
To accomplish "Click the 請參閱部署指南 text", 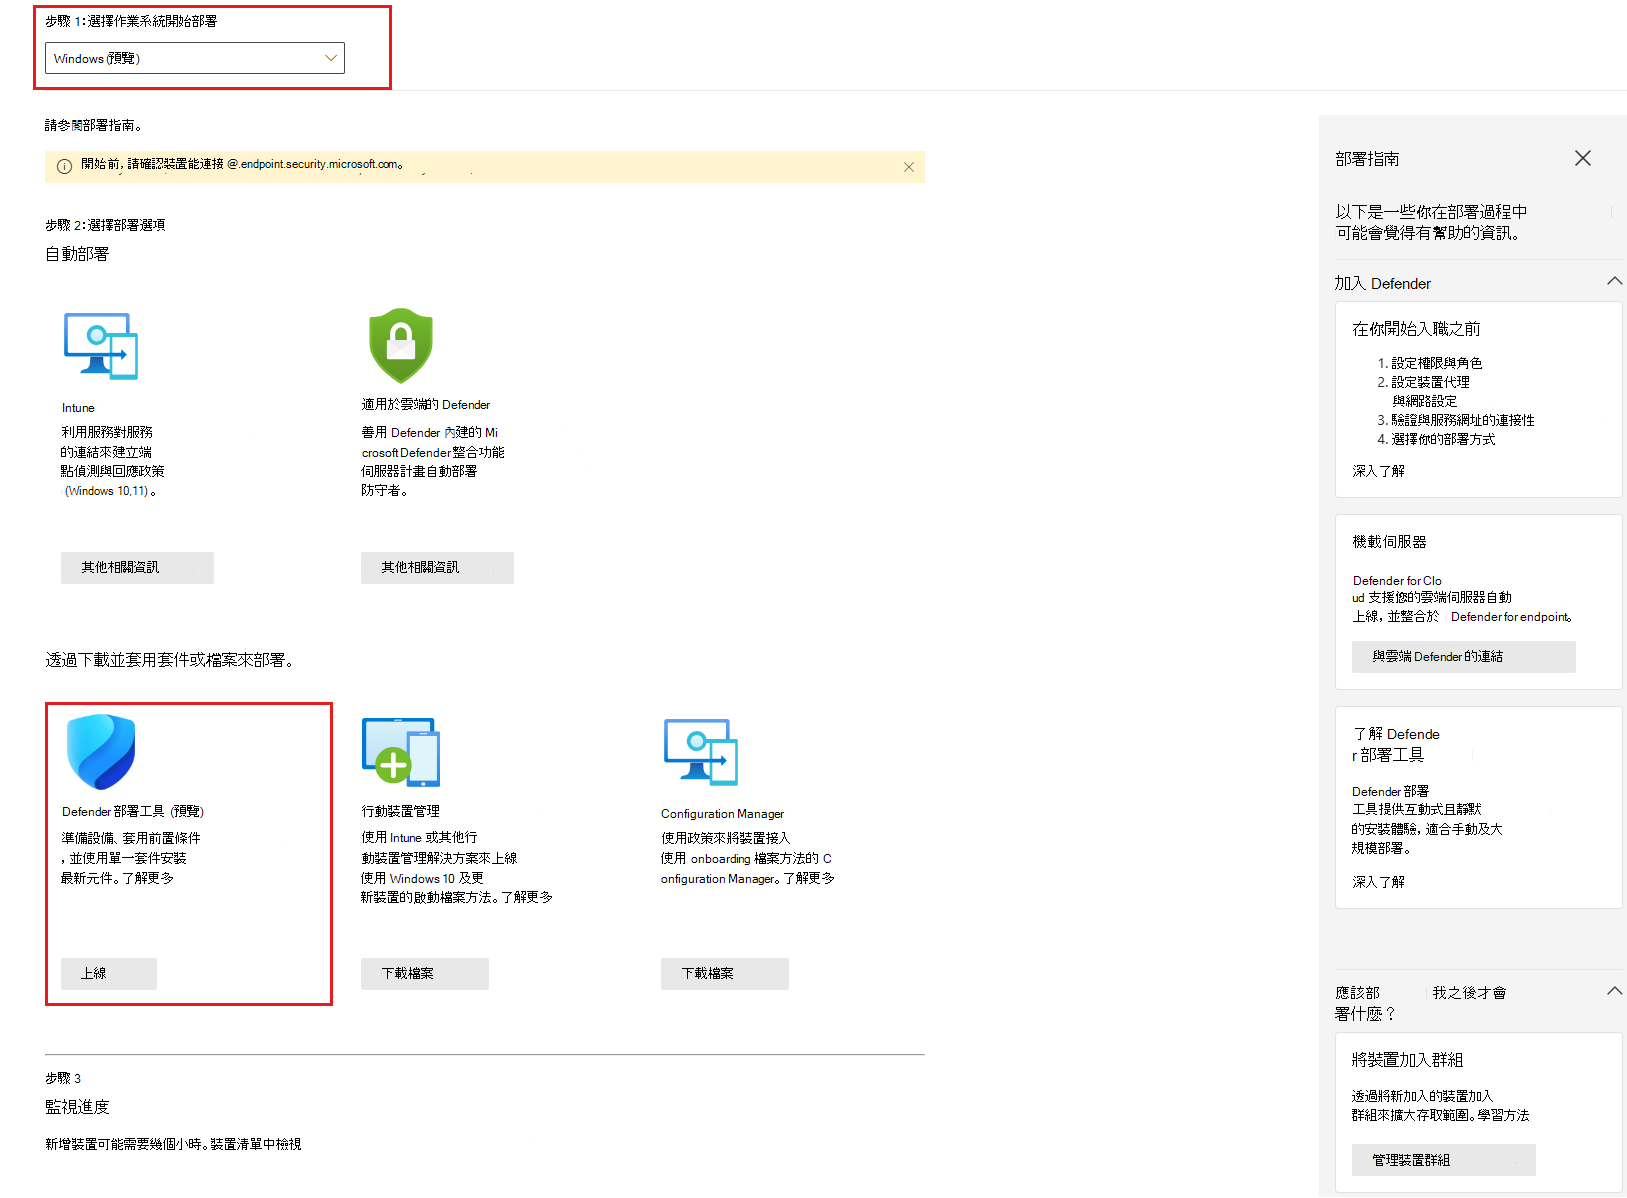I will pyautogui.click(x=94, y=125).
